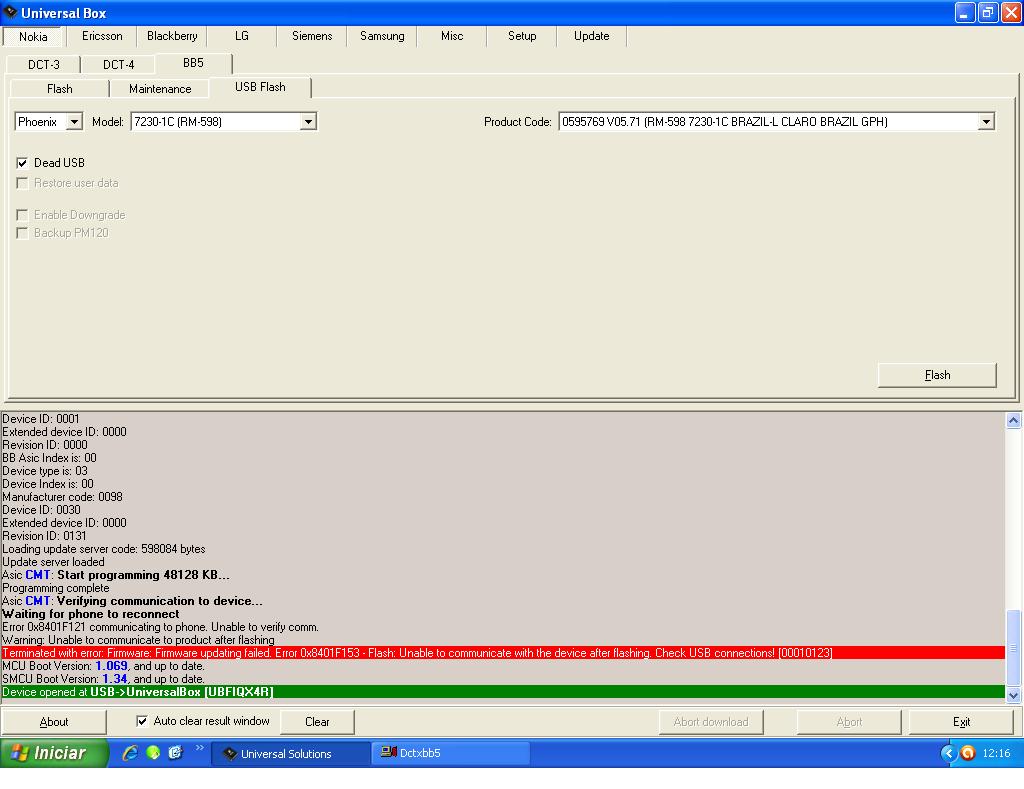Open the Flash sub-tab under BB5
Image resolution: width=1024 pixels, height=789 pixels.
pyautogui.click(x=59, y=89)
